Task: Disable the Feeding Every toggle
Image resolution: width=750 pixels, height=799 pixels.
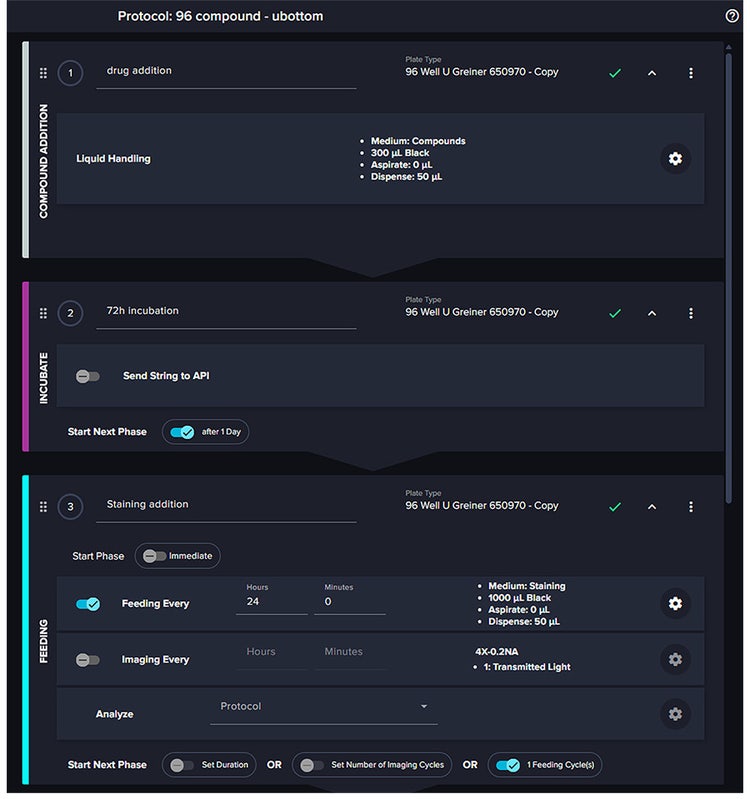Action: (88, 604)
